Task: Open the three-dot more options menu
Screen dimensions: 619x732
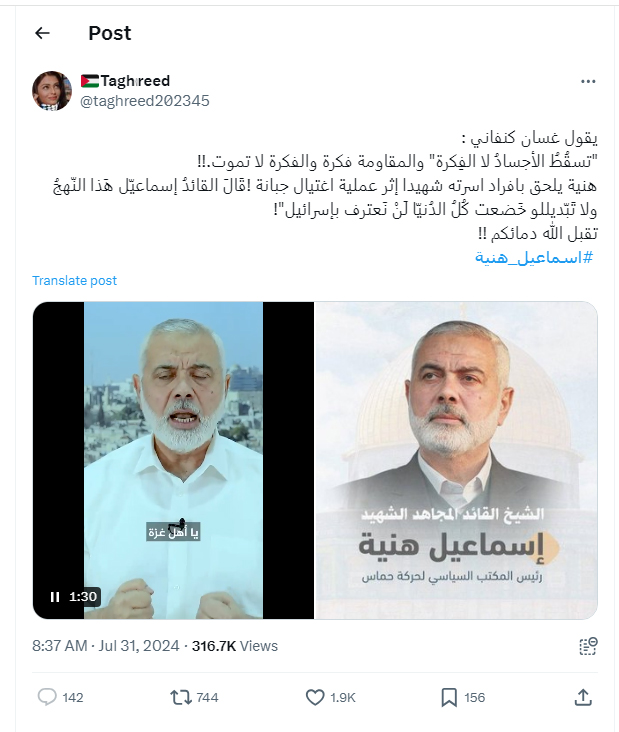Action: click(x=588, y=82)
